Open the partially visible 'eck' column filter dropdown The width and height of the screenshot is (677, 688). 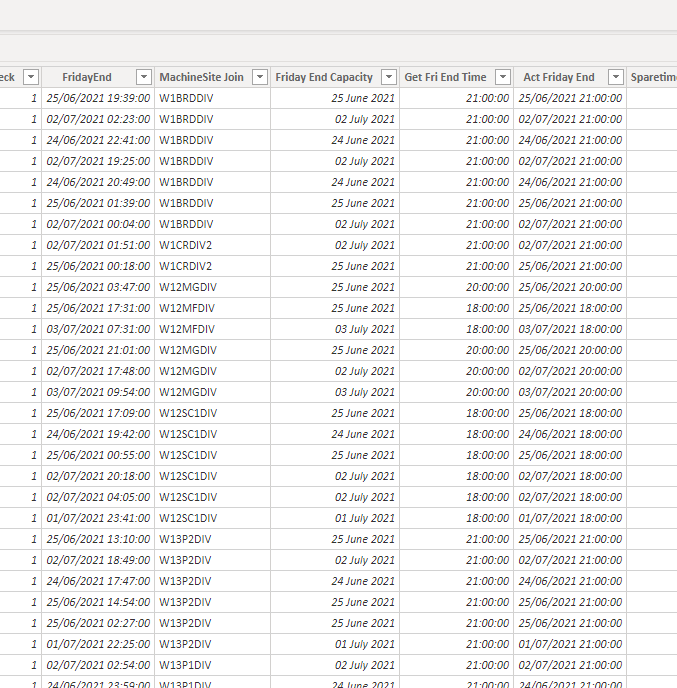31,77
